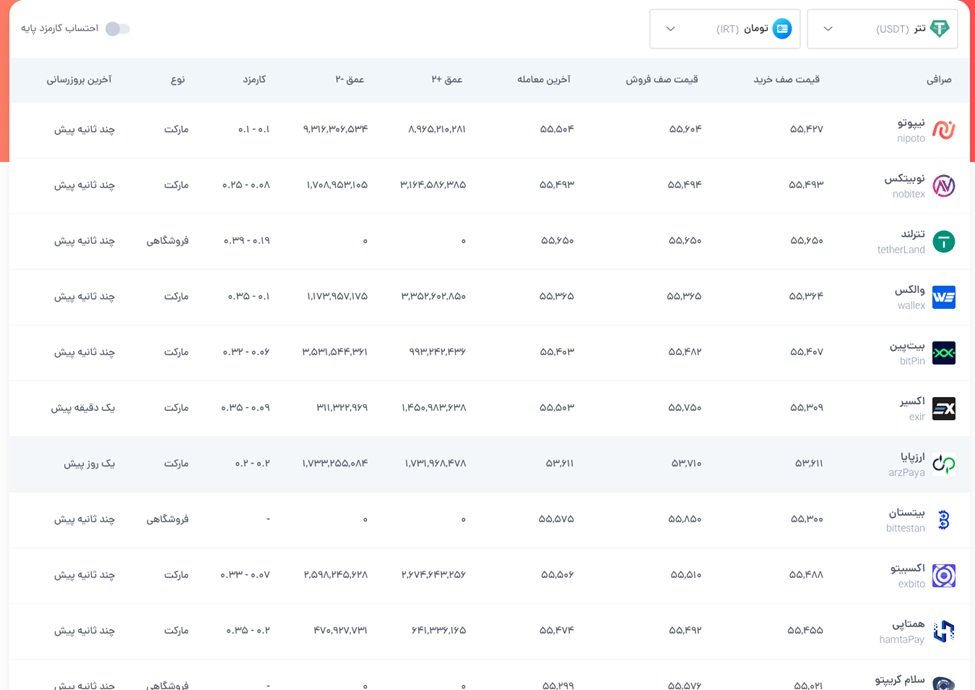Open the تومان (IRT) currency dropdown
Screen dimensions: 975x690
[724, 29]
